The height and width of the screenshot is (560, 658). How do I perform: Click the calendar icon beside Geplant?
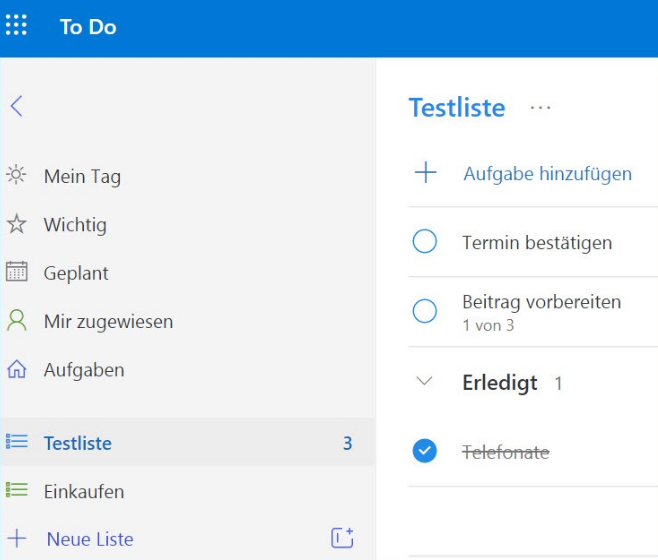[x=16, y=272]
